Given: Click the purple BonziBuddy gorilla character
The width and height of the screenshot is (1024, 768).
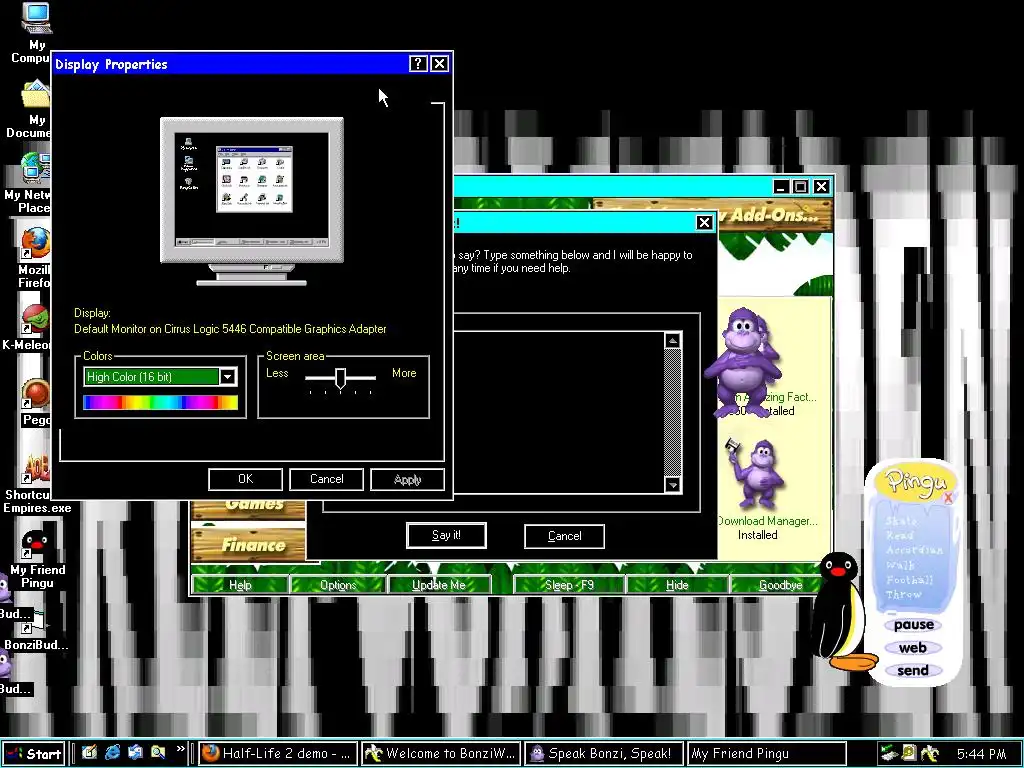Looking at the screenshot, I should coord(744,362).
